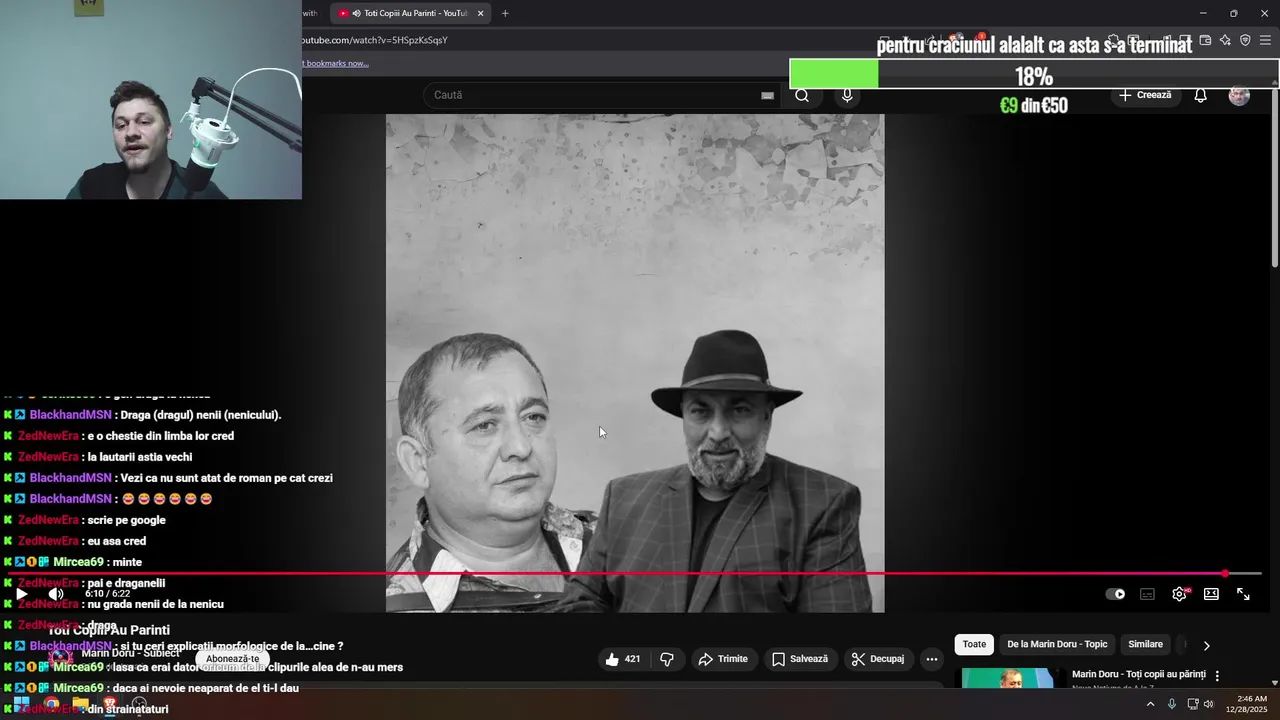Exit fullscreen with the corner arrows icon
The height and width of the screenshot is (720, 1280).
point(1243,594)
